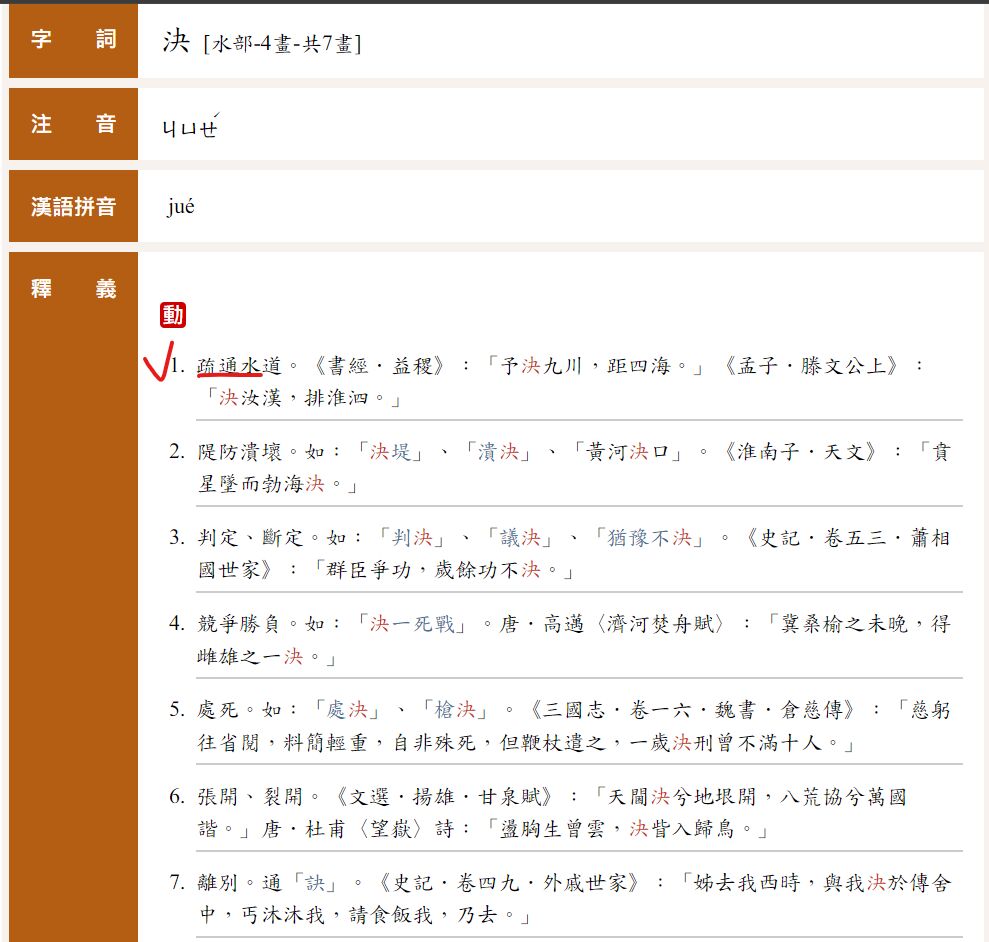Viewport: 989px width, 942px height.
Task: Click the pinyin reading jué
Action: [181, 208]
